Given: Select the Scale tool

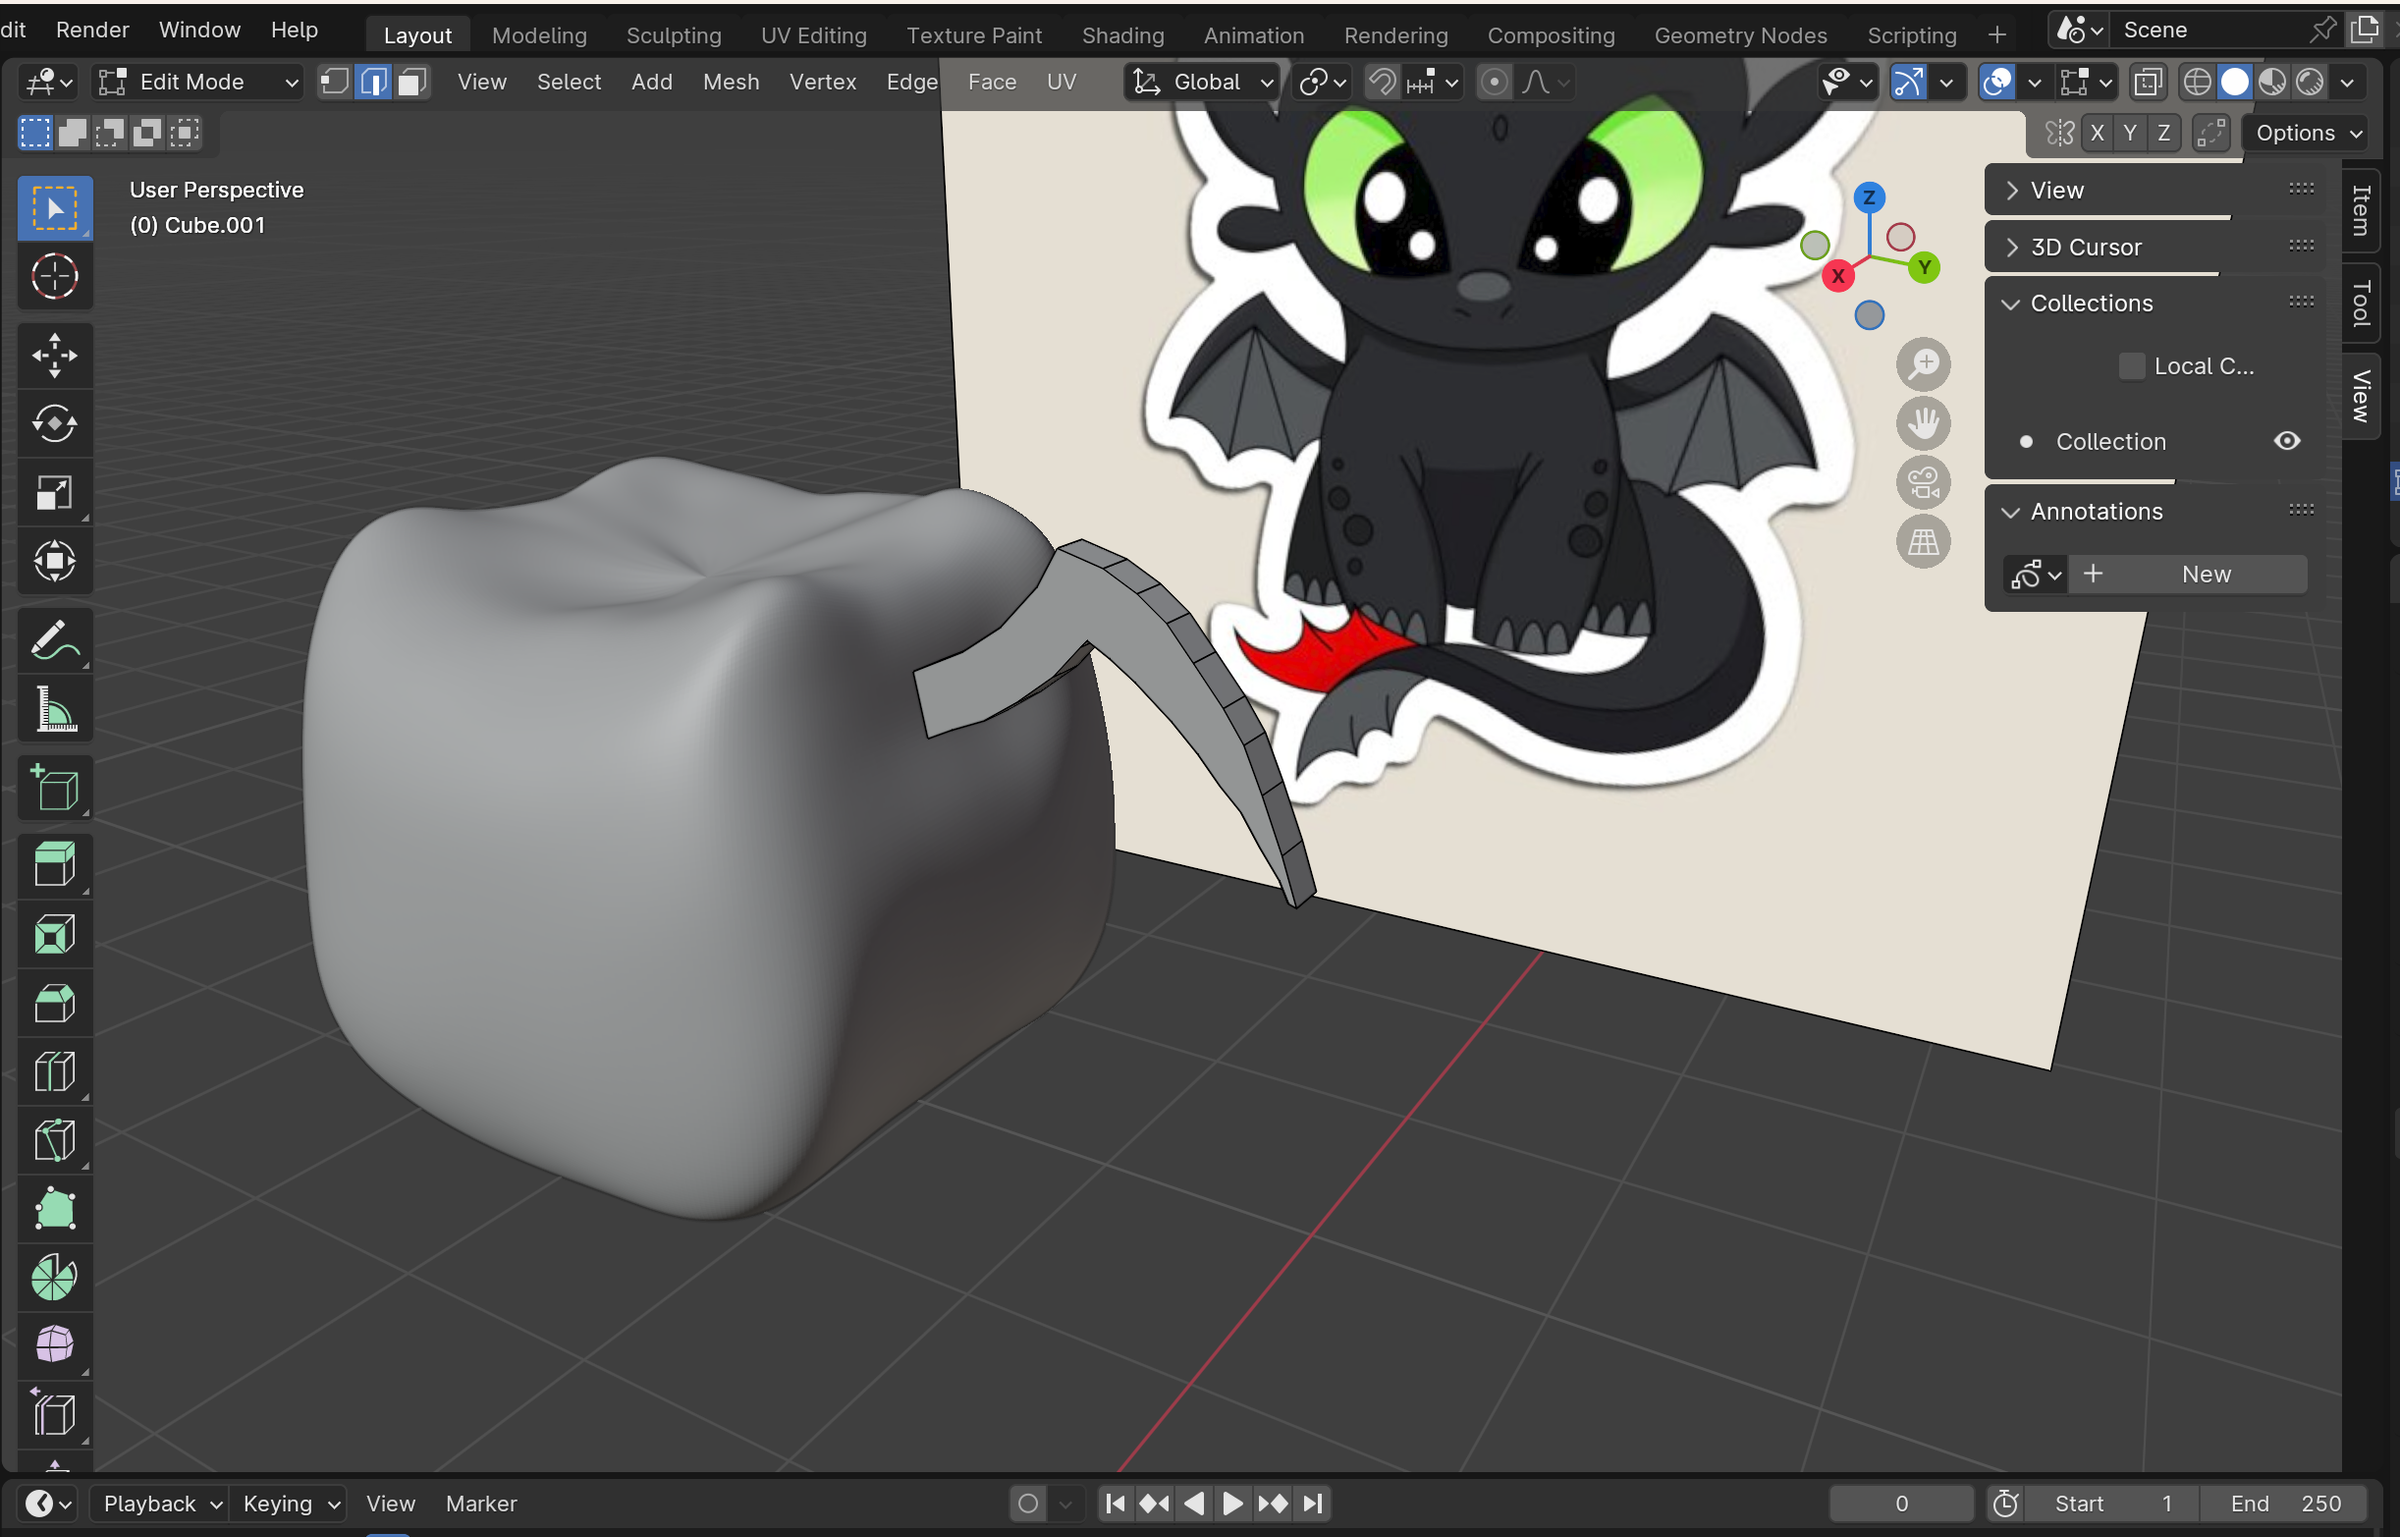Looking at the screenshot, I should [x=55, y=492].
